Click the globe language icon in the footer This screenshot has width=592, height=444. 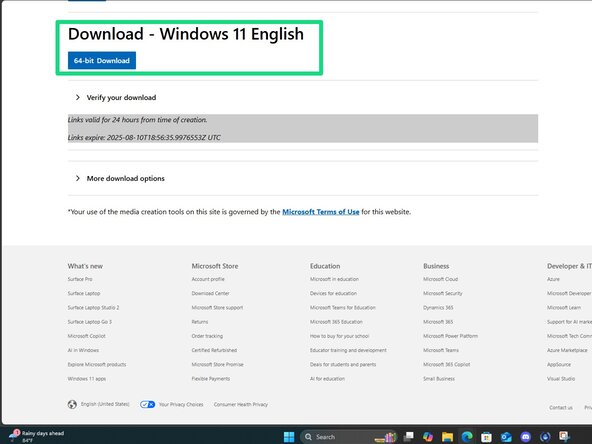point(72,404)
